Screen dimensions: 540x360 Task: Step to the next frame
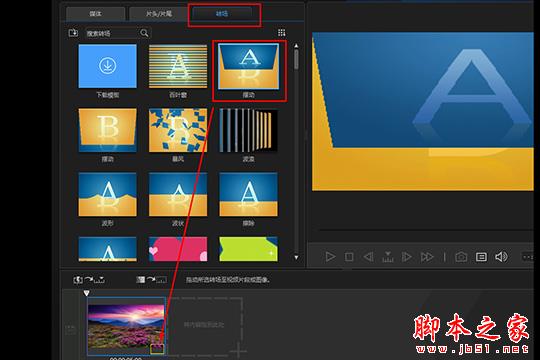(407, 257)
